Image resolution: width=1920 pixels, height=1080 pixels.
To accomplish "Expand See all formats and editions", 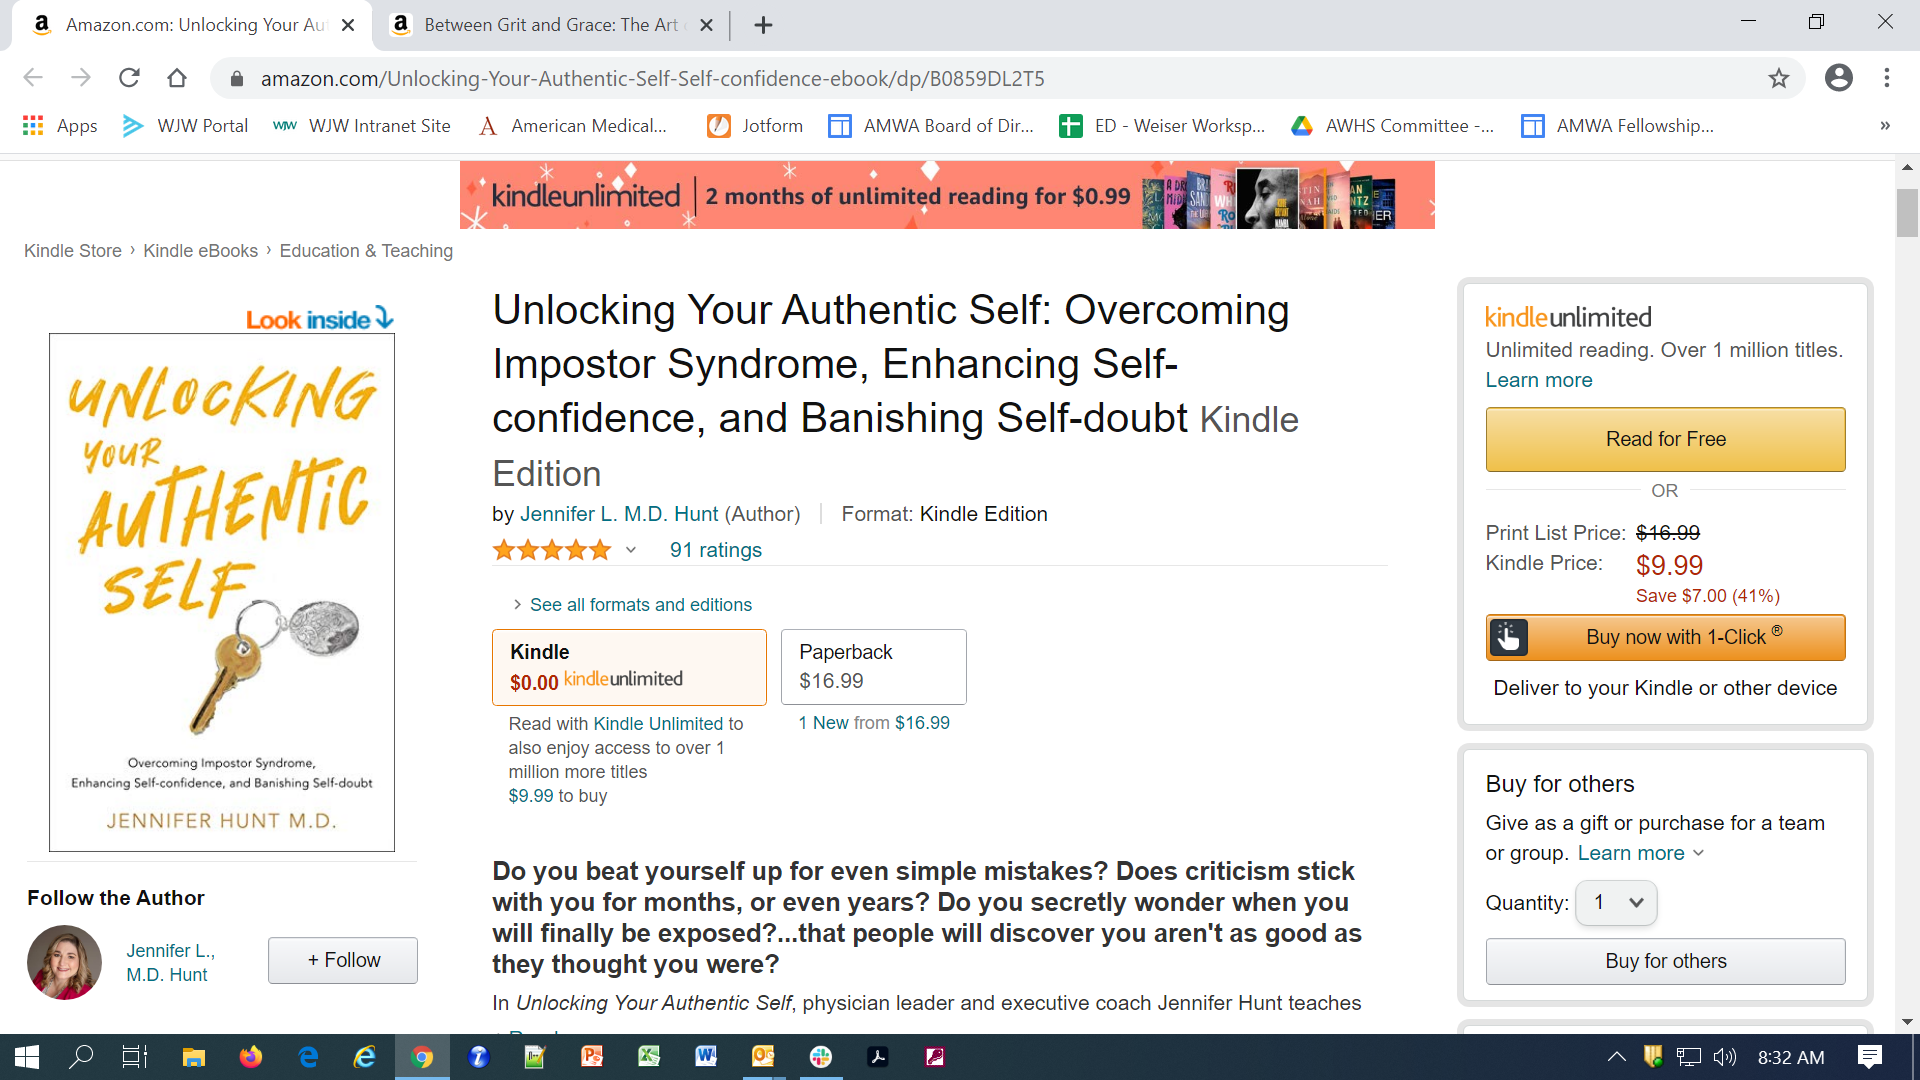I will (640, 605).
